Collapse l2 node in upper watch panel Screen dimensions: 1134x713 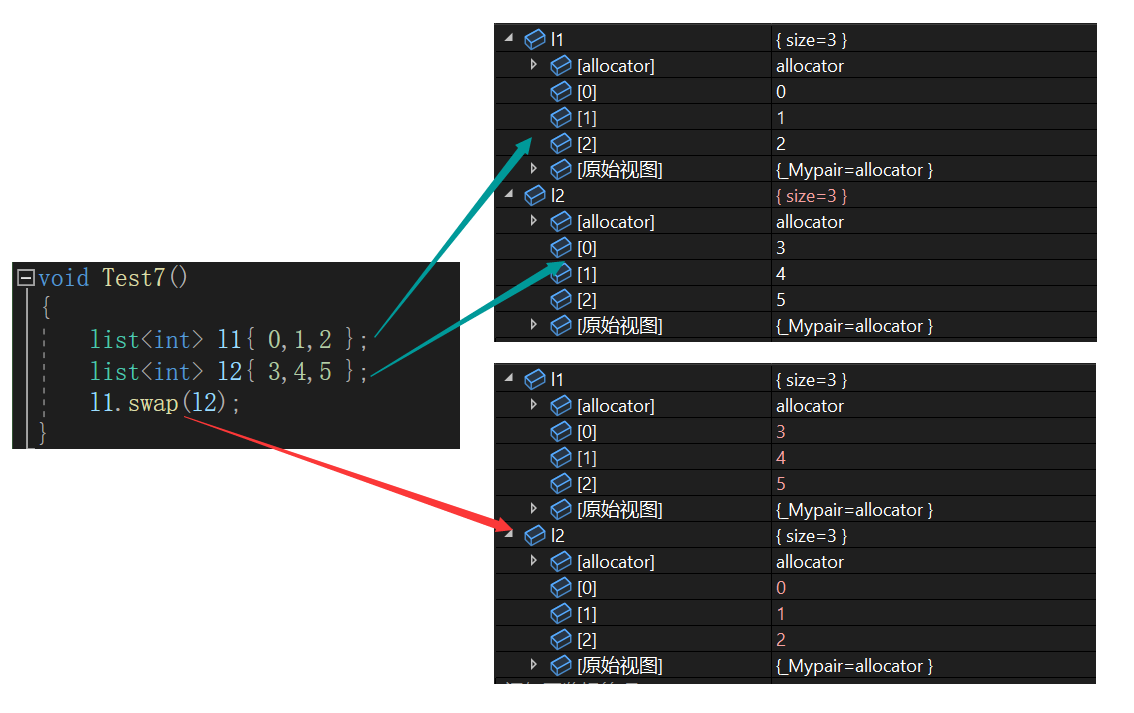click(509, 193)
